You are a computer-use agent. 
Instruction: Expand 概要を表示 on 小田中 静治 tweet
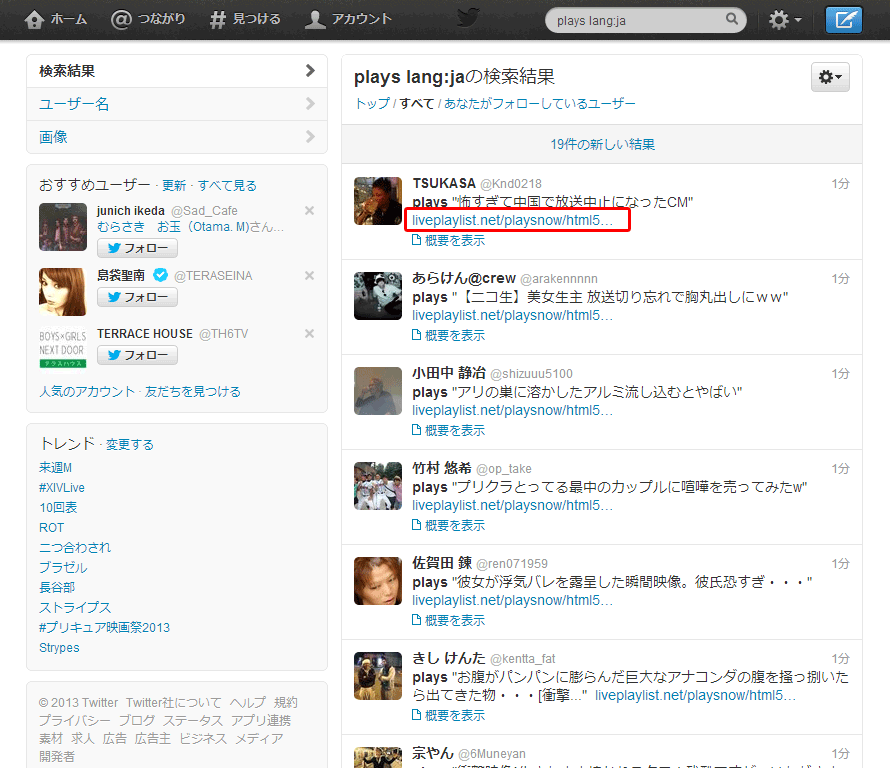point(448,430)
